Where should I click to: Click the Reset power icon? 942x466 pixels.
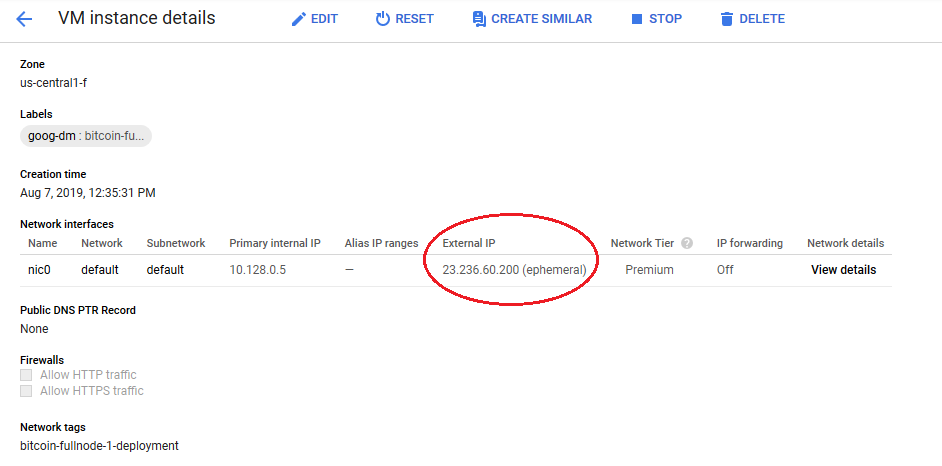383,19
